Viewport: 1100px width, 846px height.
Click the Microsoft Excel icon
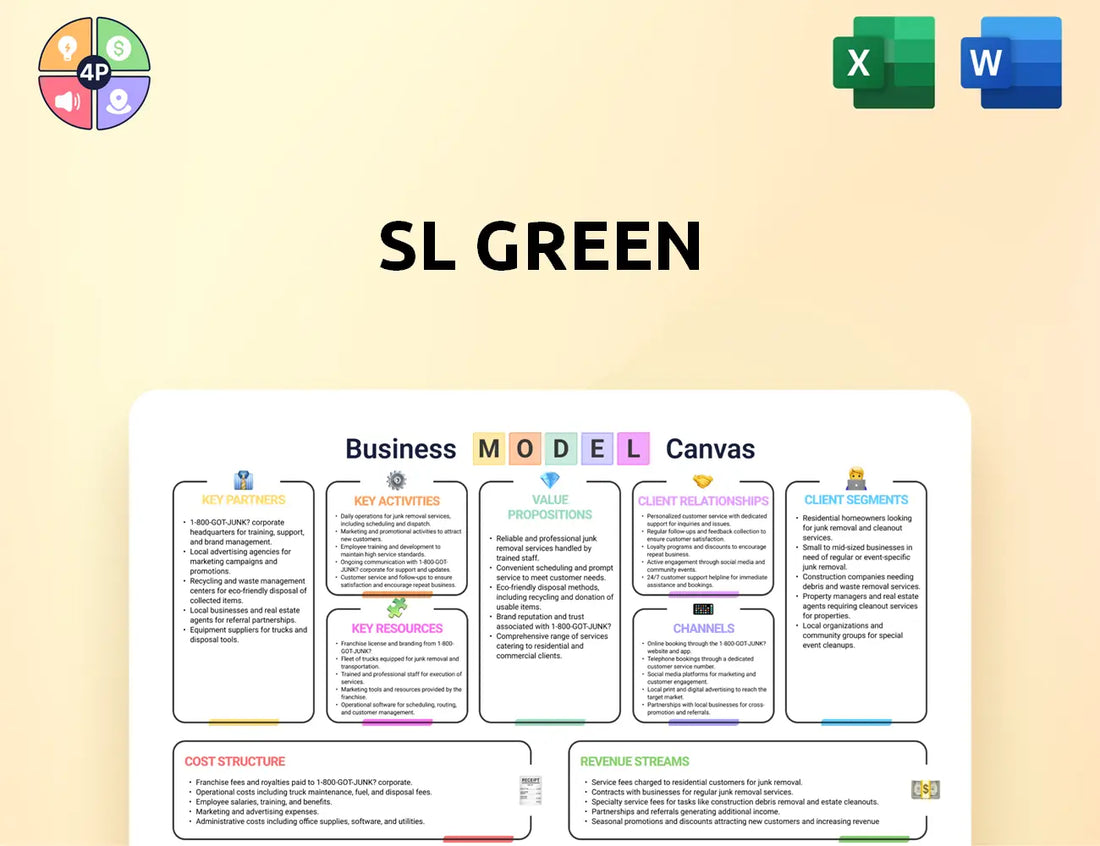[x=884, y=62]
